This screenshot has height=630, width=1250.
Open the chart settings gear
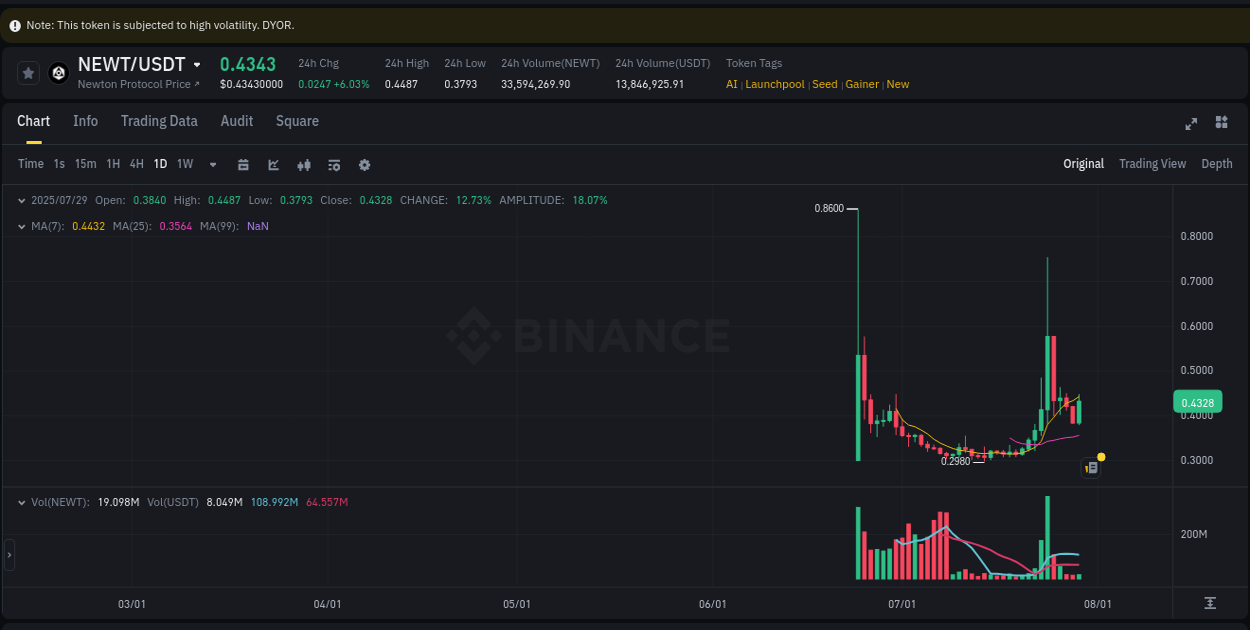pos(364,164)
